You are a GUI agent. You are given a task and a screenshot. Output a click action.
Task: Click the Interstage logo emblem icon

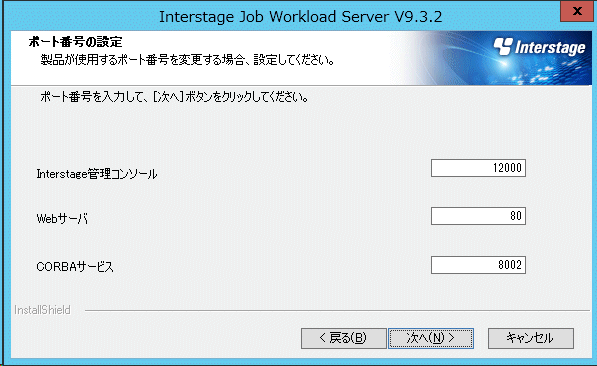tap(503, 46)
